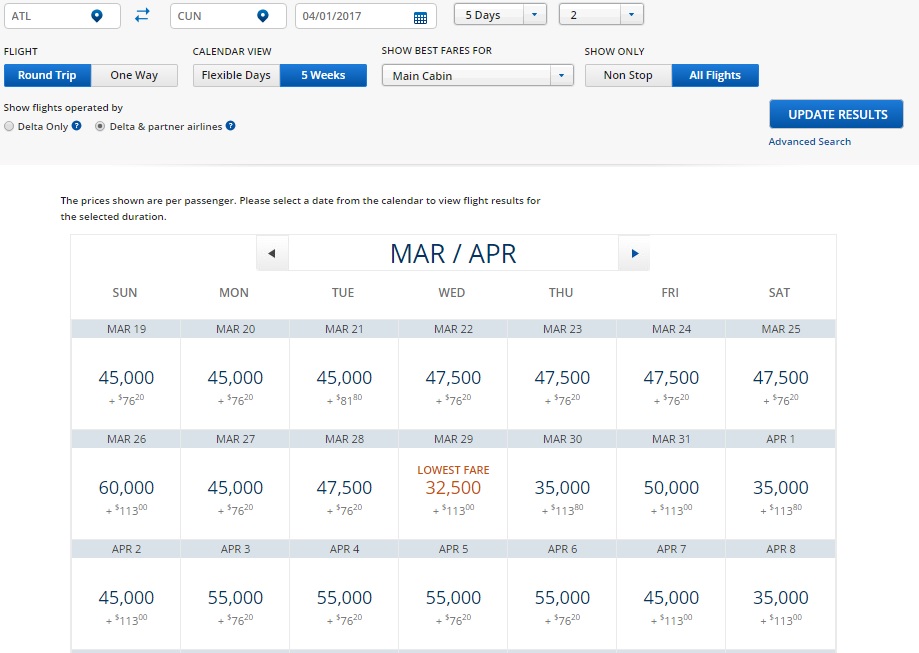
Task: Select the APR 7 fare 45,000
Action: [x=671, y=603]
